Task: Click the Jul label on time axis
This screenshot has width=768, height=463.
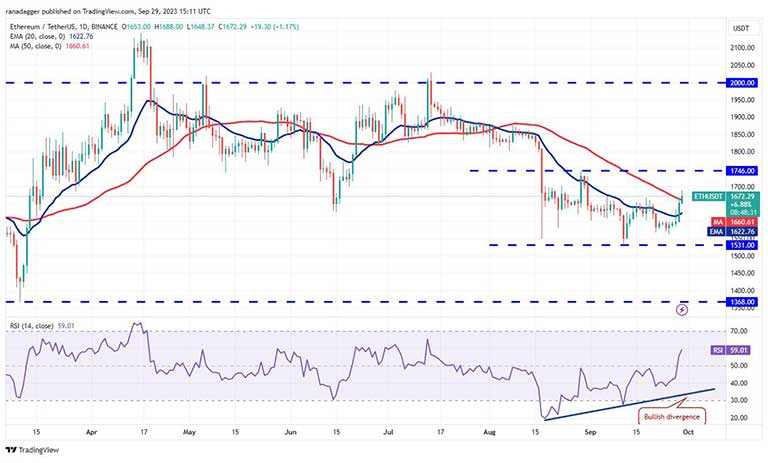Action: pos(388,432)
